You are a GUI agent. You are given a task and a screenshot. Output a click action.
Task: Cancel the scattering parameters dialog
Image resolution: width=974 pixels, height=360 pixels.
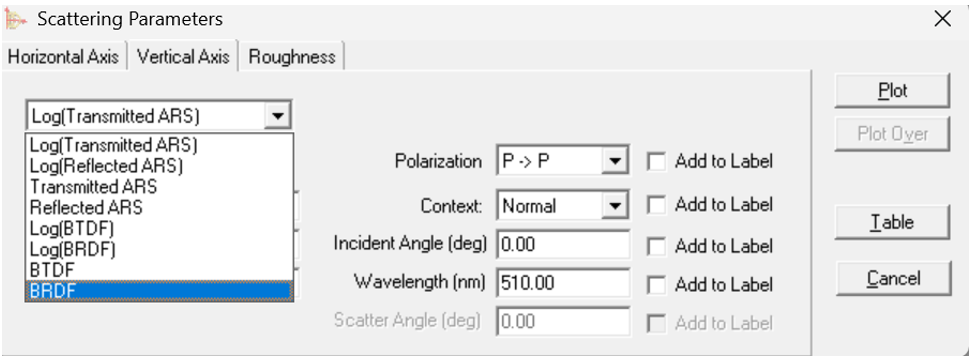click(x=893, y=279)
